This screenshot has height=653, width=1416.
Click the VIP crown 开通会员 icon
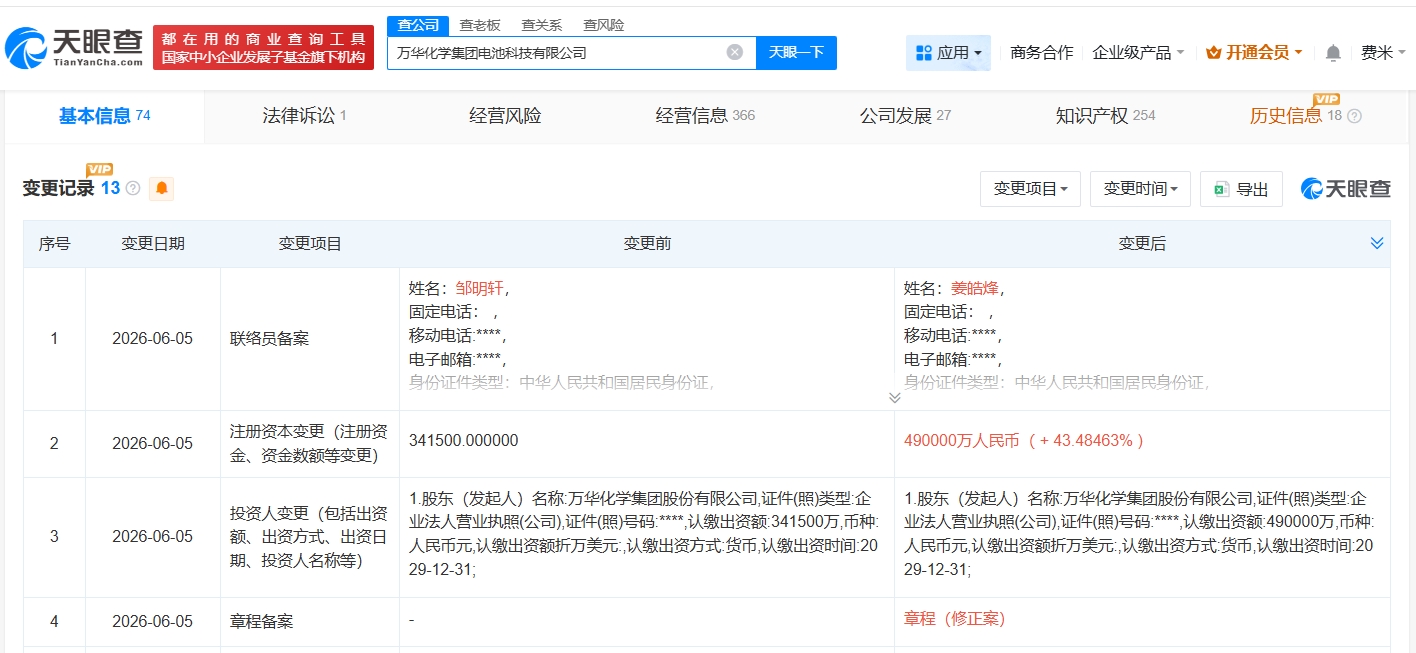click(1214, 52)
